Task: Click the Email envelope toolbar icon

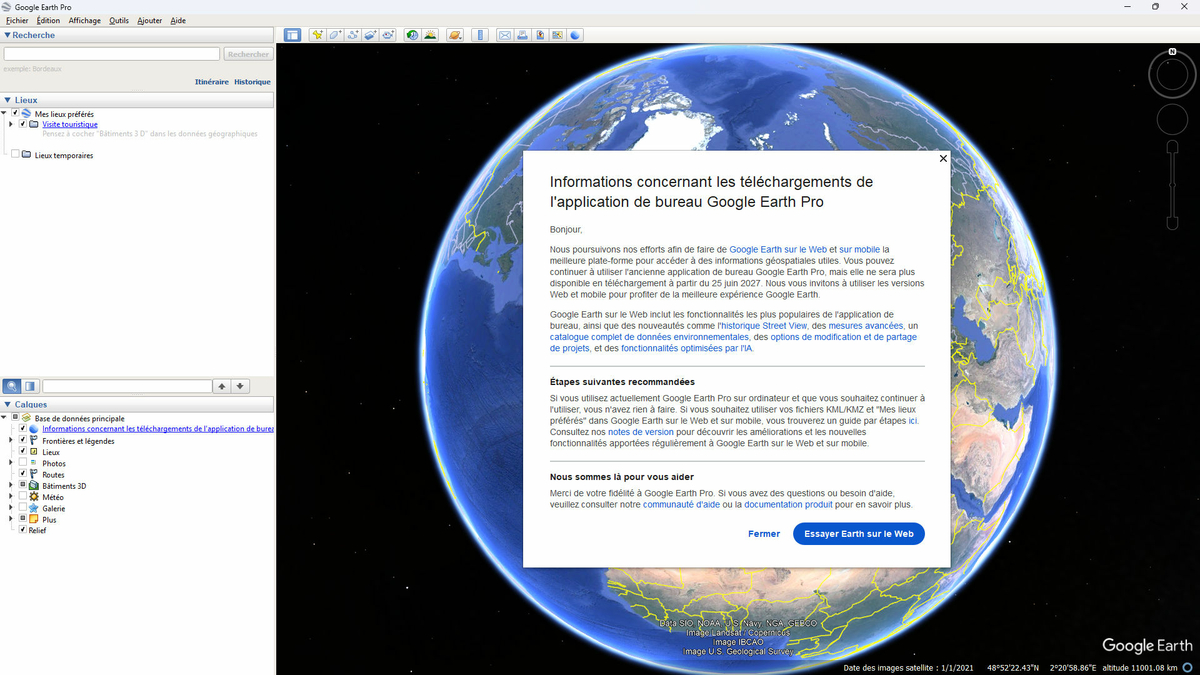Action: point(505,35)
